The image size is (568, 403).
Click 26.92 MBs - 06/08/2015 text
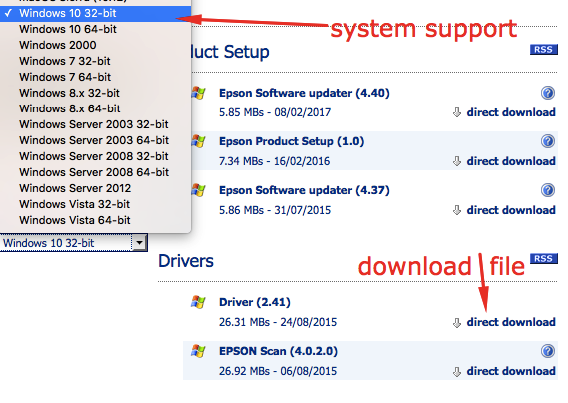click(278, 371)
